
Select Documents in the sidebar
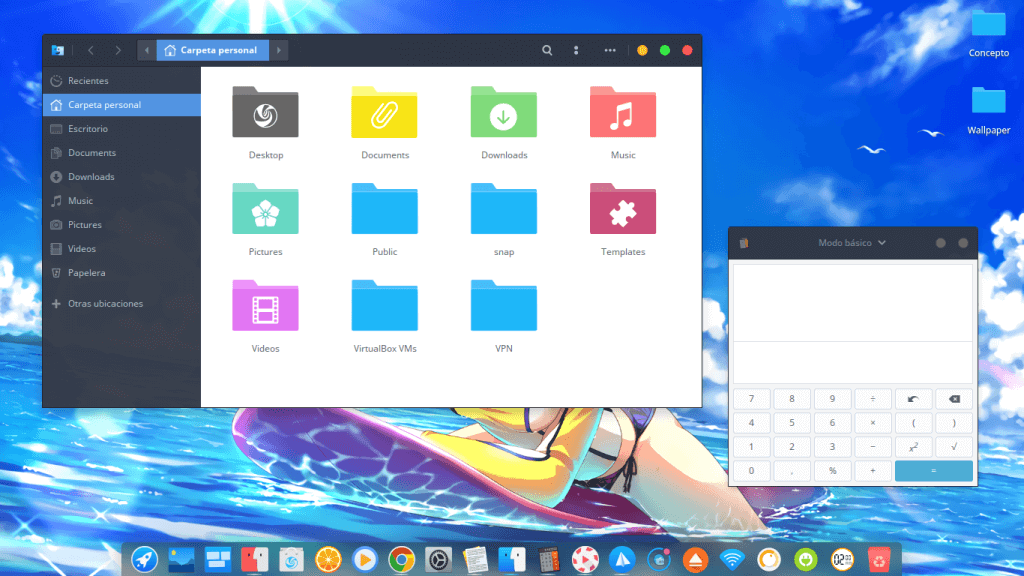pos(121,153)
